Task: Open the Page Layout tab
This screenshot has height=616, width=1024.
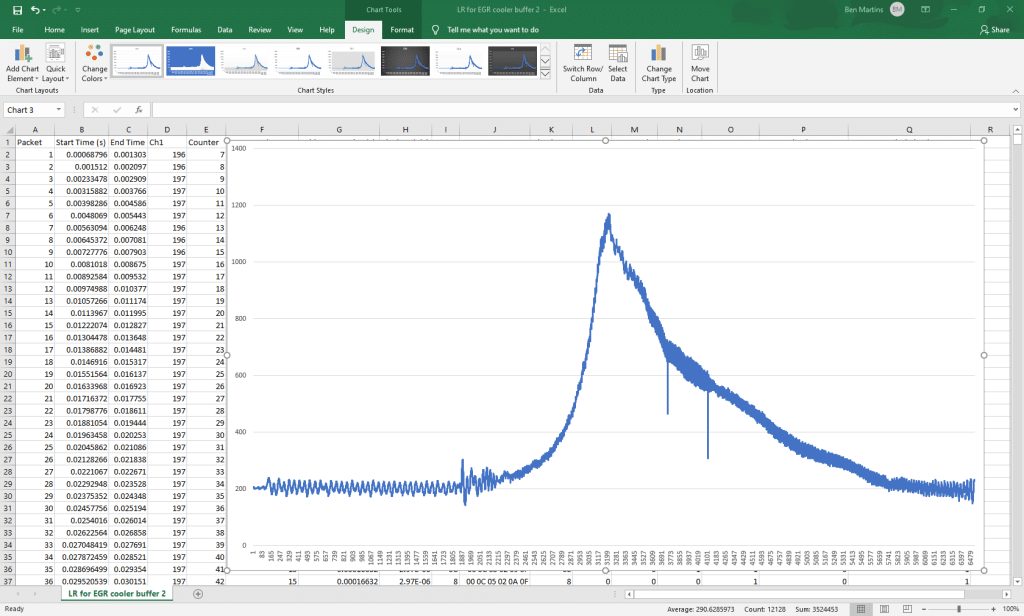Action: [x=135, y=29]
